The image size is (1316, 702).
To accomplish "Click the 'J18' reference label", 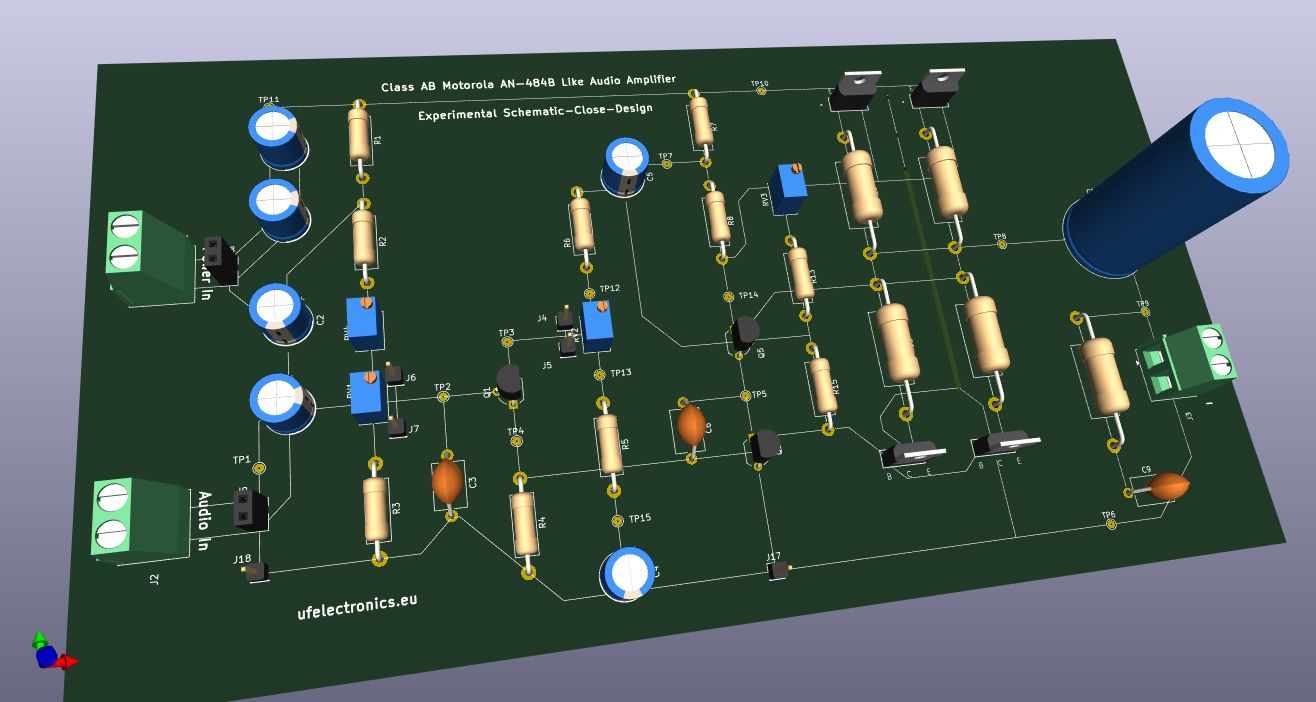I will click(x=242, y=559).
